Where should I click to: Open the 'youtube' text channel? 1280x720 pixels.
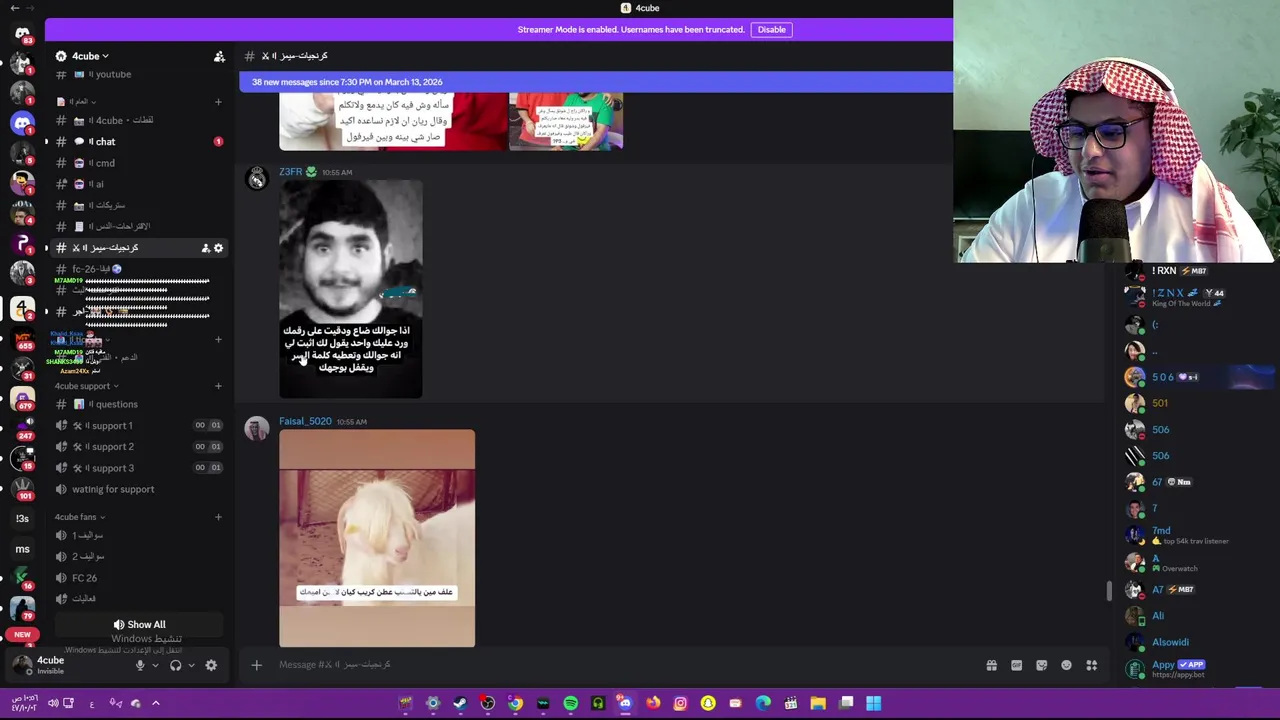[x=140, y=75]
